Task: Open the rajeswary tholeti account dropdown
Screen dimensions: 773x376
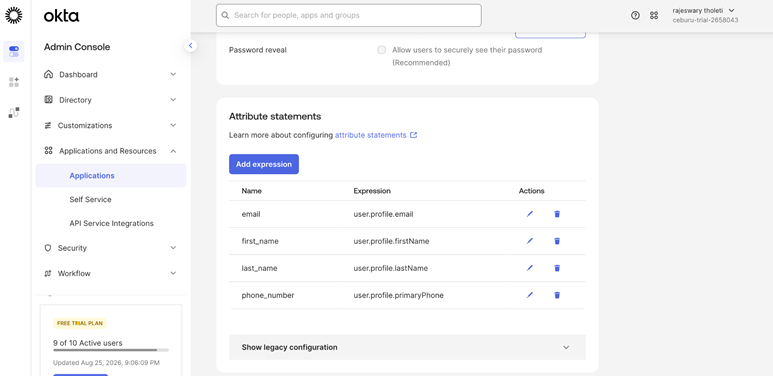Action: (x=704, y=10)
